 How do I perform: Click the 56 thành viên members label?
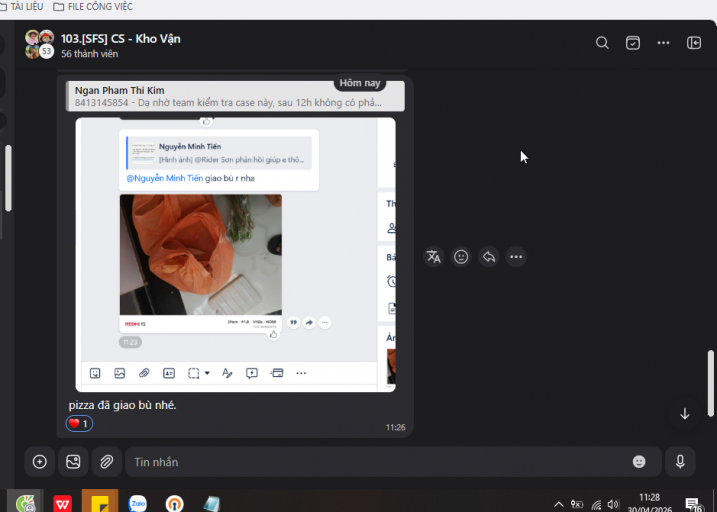point(90,54)
